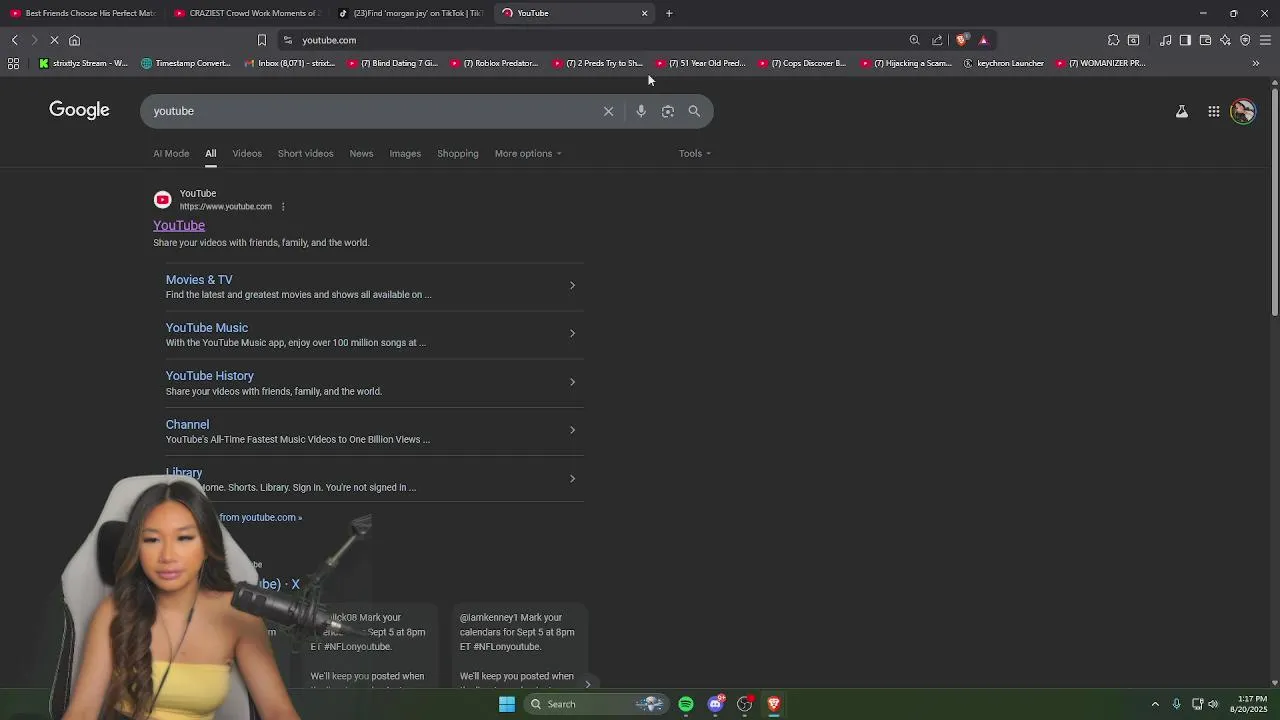Switch to the TikTok morgan jay tab
This screenshot has width=1280, height=720.
[x=410, y=13]
